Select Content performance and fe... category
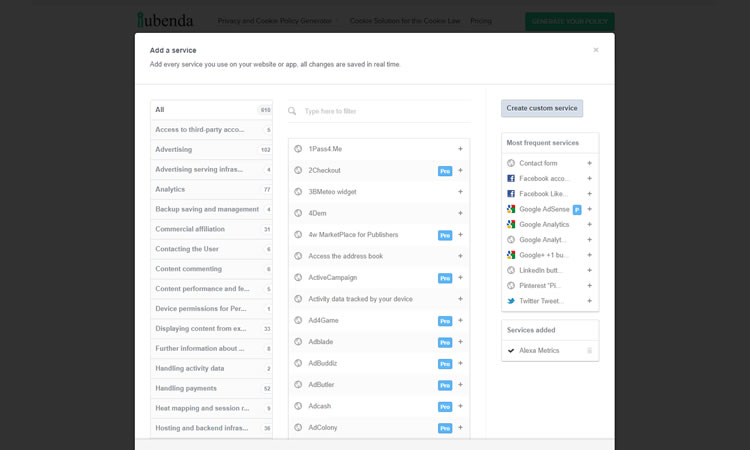 pyautogui.click(x=211, y=289)
